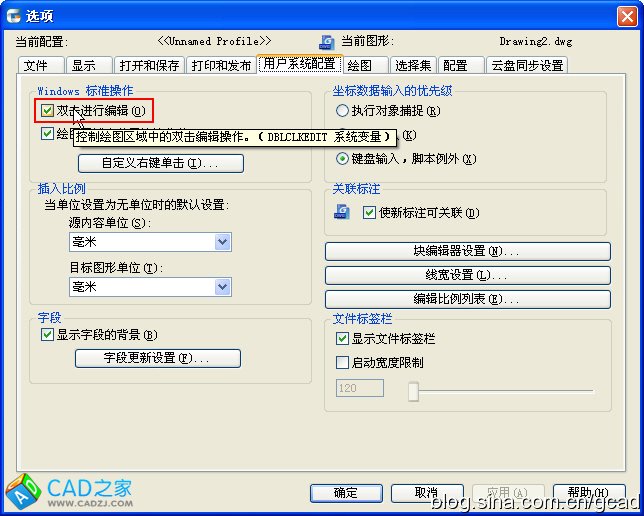
Task: Toggle the 双击进行编辑 checkbox
Action: 47,111
